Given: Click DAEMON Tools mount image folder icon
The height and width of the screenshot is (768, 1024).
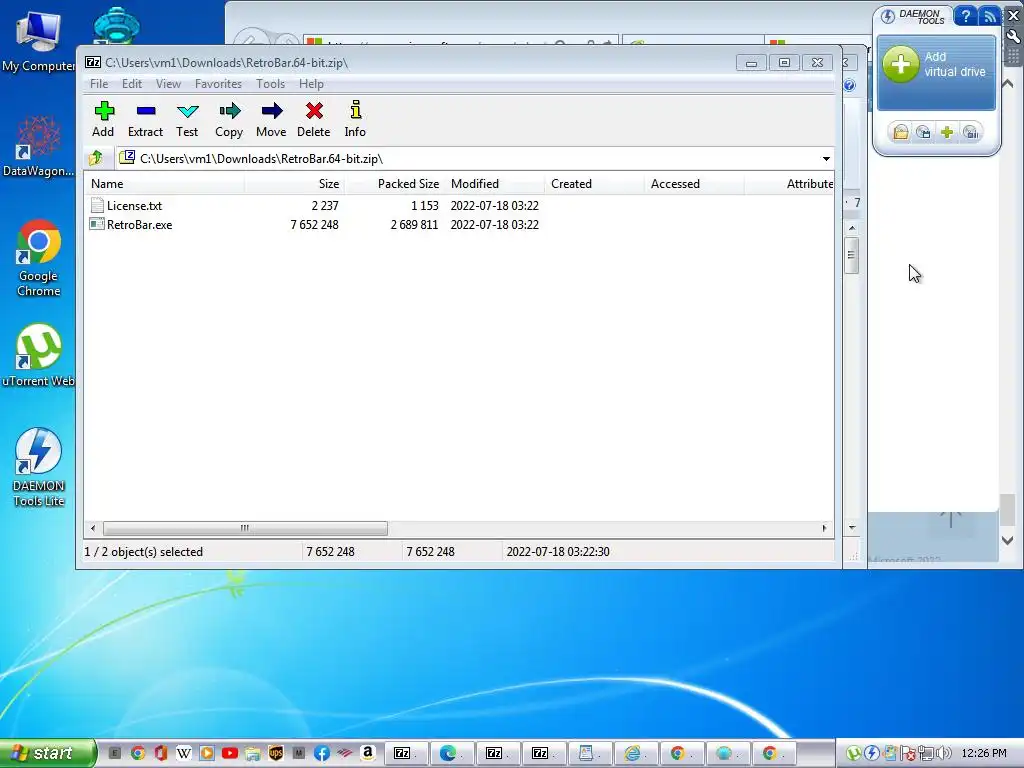Looking at the screenshot, I should tap(901, 133).
